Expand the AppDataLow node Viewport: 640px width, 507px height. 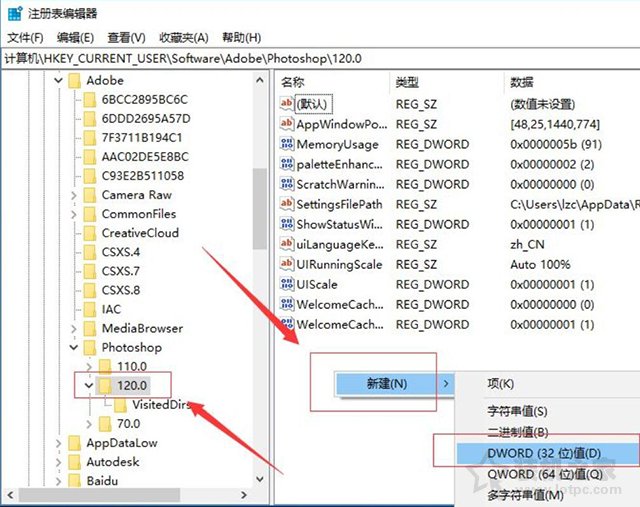click(58, 443)
